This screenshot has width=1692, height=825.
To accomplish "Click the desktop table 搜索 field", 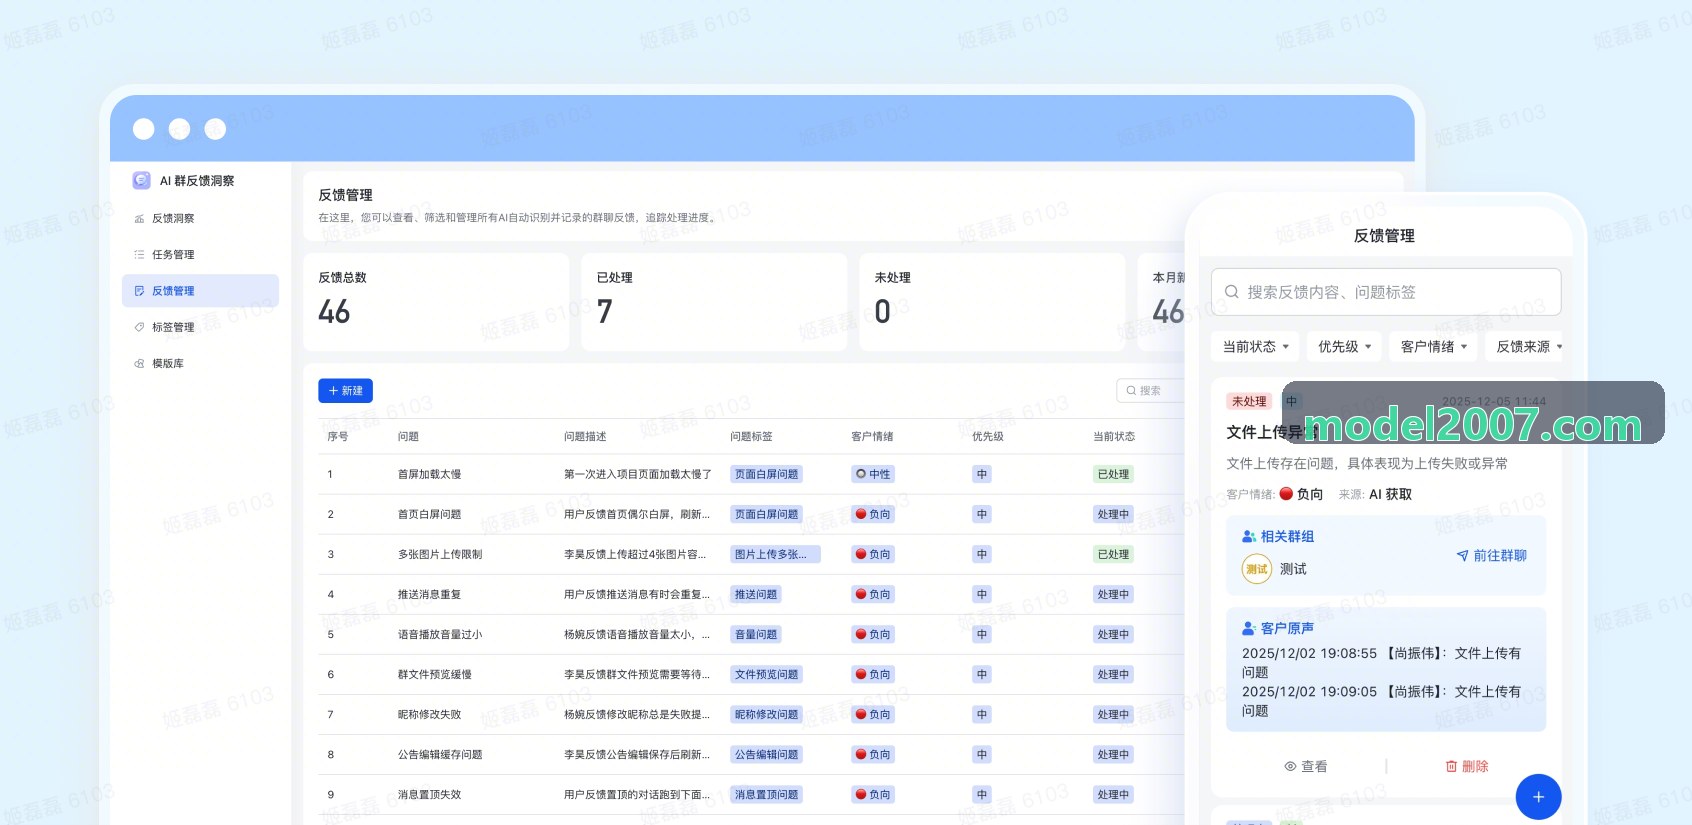I will [x=1150, y=391].
